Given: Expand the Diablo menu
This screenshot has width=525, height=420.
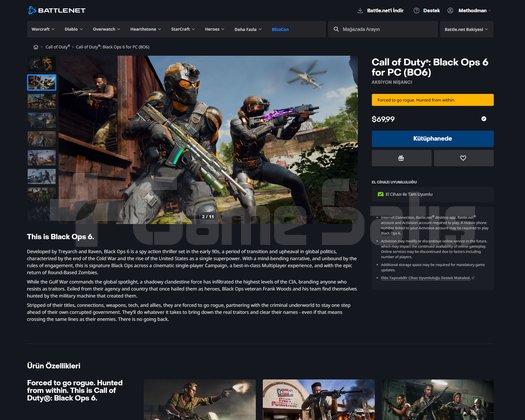Looking at the screenshot, I should 73,29.
